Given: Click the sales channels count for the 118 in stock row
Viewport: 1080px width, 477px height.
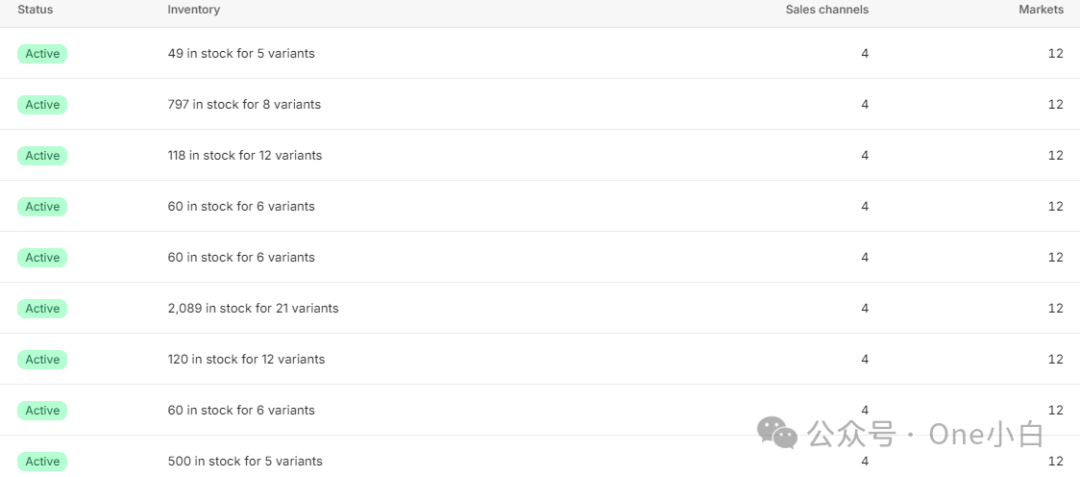Looking at the screenshot, I should pos(865,156).
